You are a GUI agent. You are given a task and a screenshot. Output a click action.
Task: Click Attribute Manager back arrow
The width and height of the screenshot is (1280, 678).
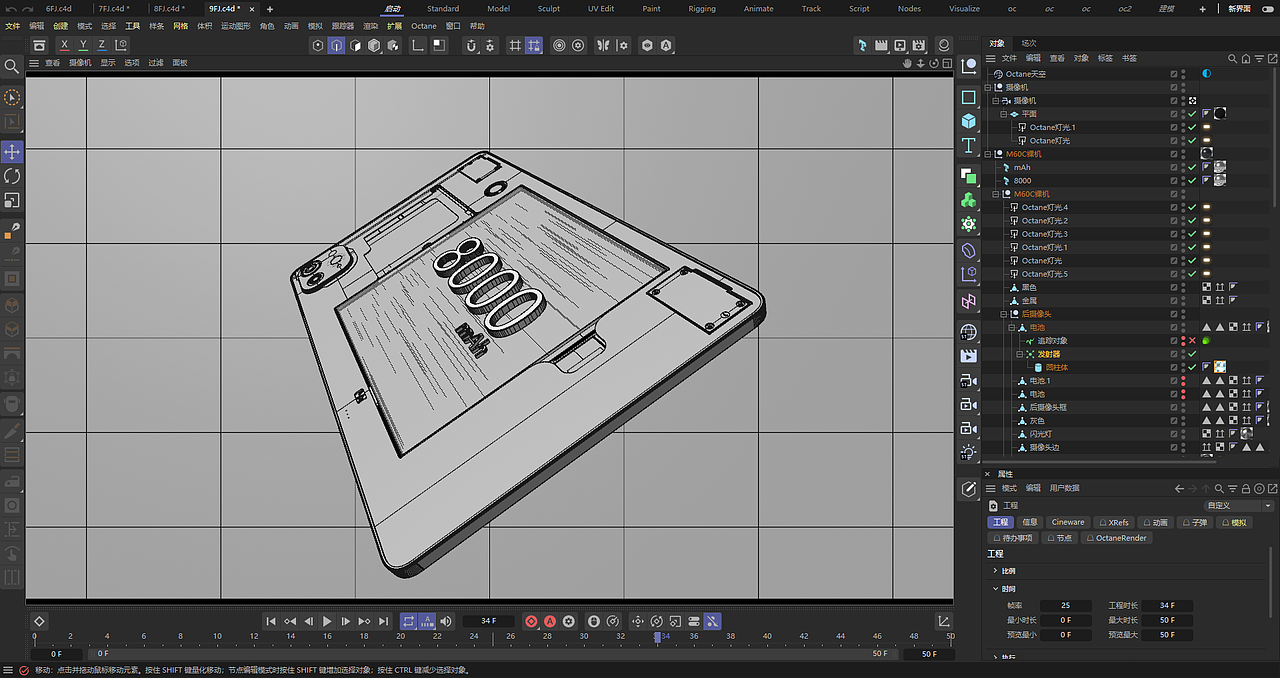(x=1180, y=489)
